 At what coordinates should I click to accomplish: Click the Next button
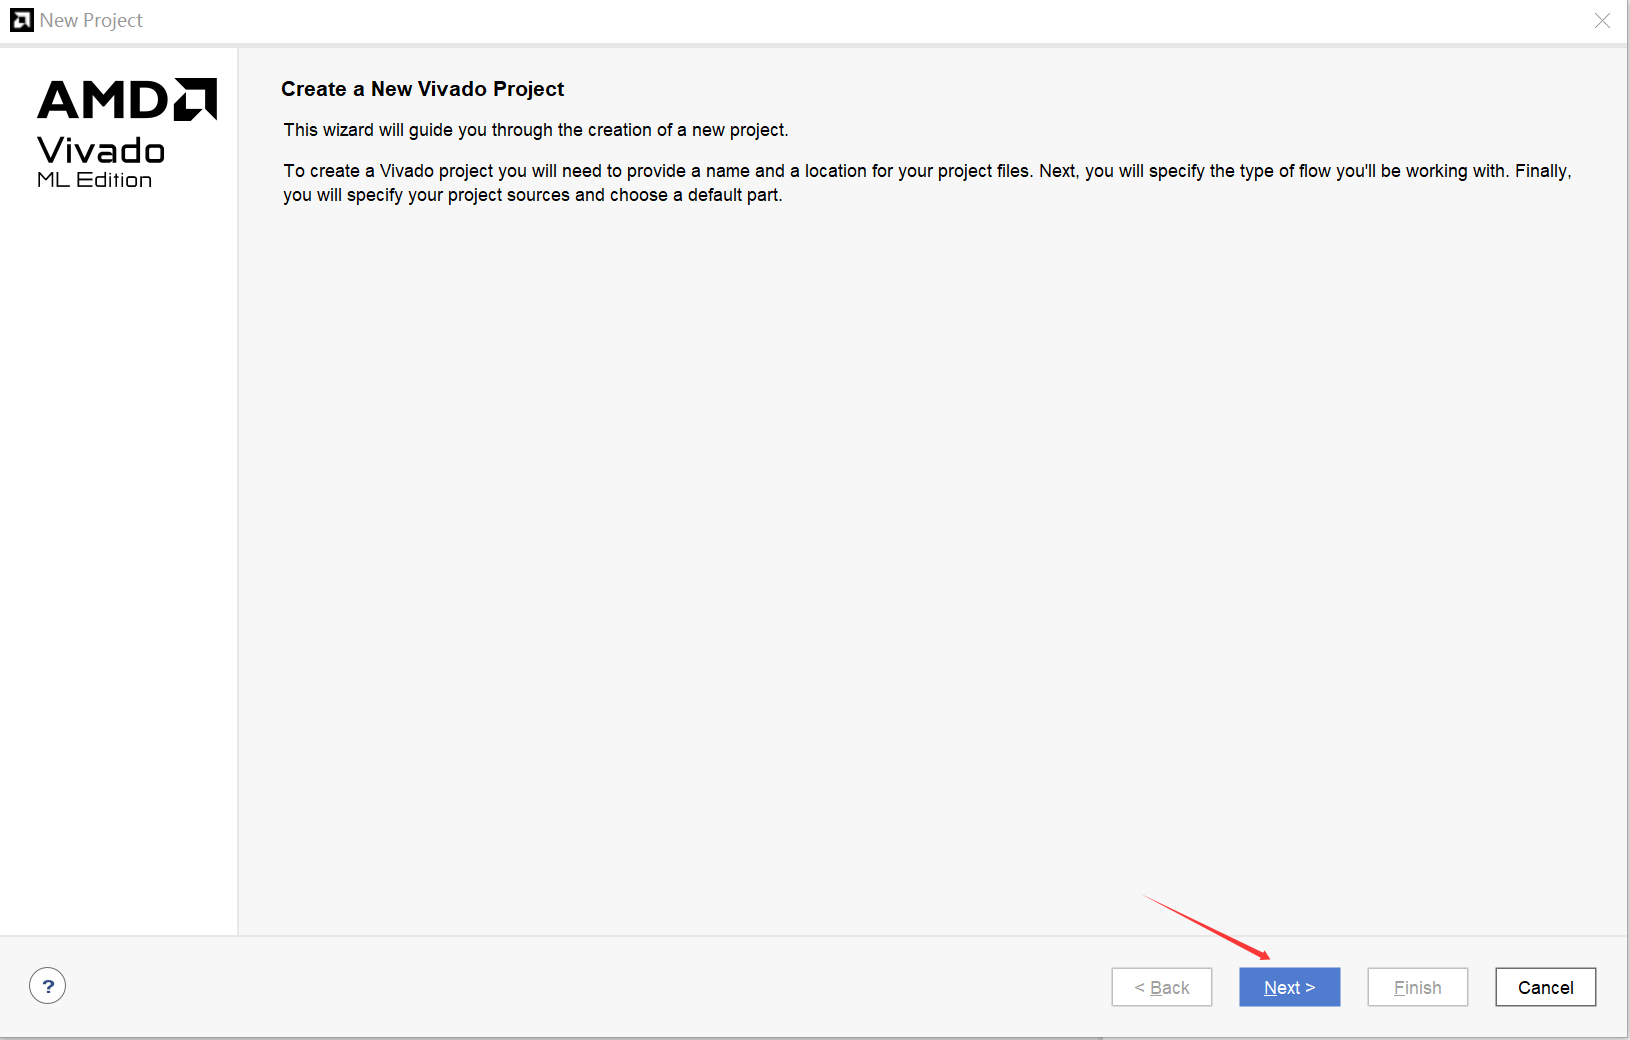click(x=1289, y=987)
